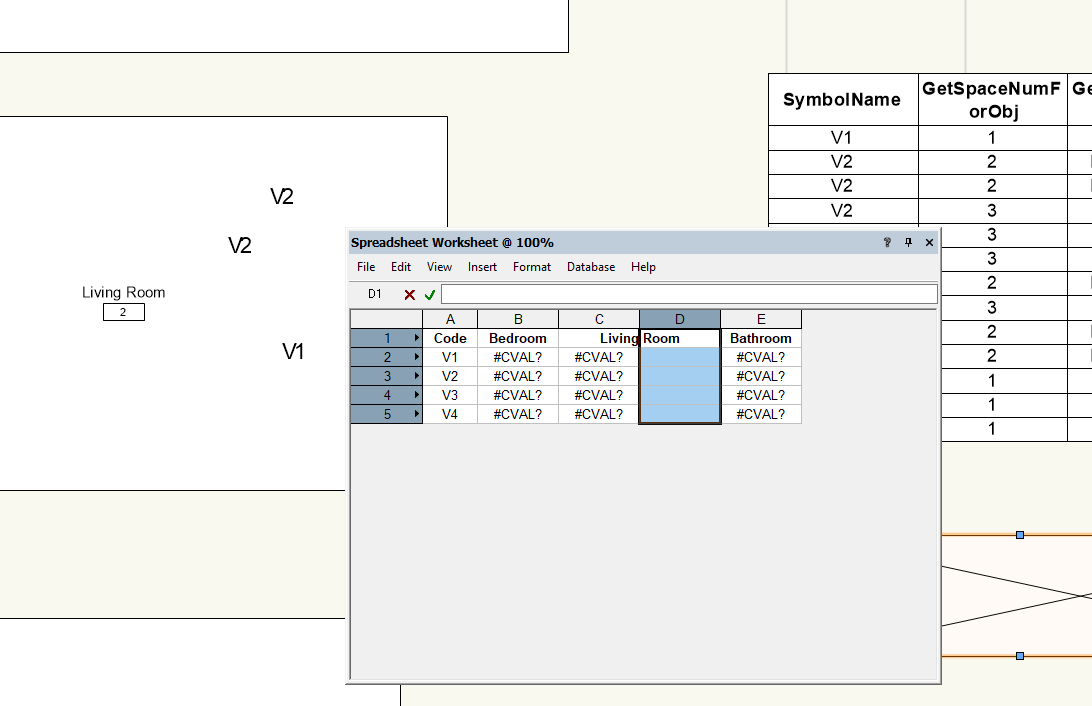Select column D header

click(679, 319)
